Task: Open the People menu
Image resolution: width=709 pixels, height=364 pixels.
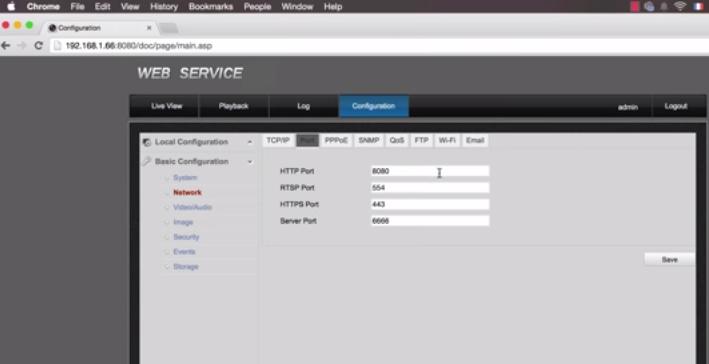Action: point(257,7)
